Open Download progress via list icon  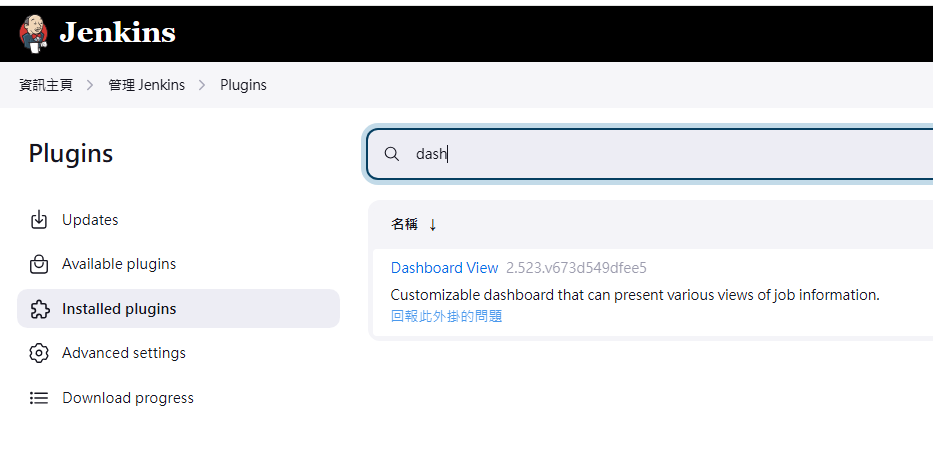point(39,397)
